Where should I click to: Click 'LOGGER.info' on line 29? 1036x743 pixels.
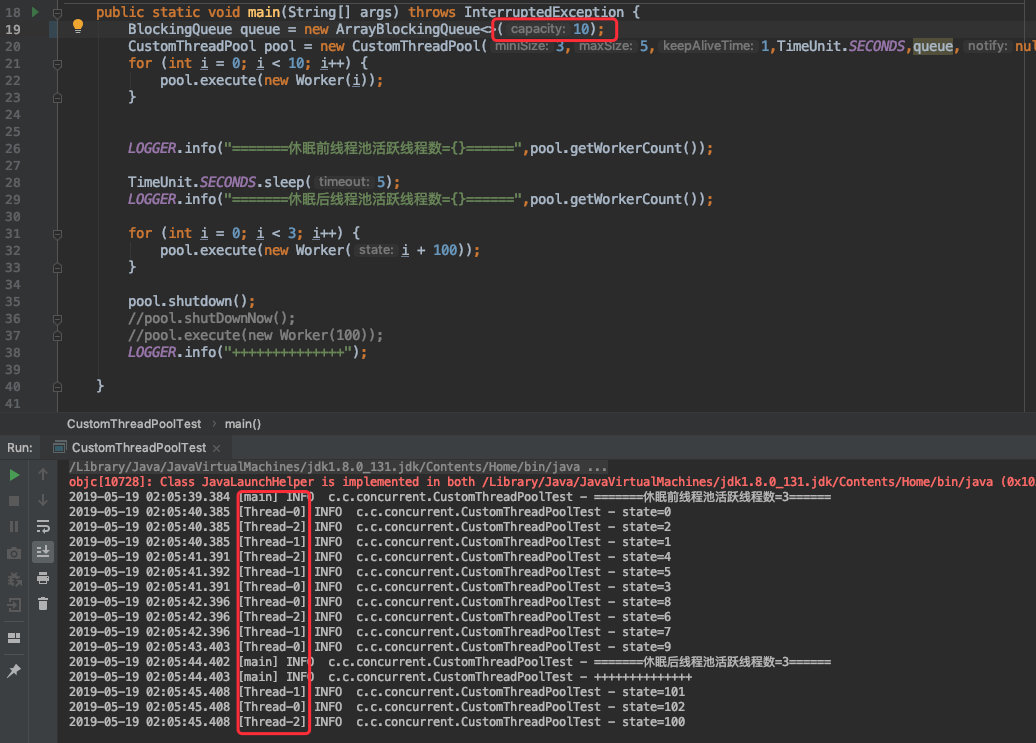[x=172, y=199]
